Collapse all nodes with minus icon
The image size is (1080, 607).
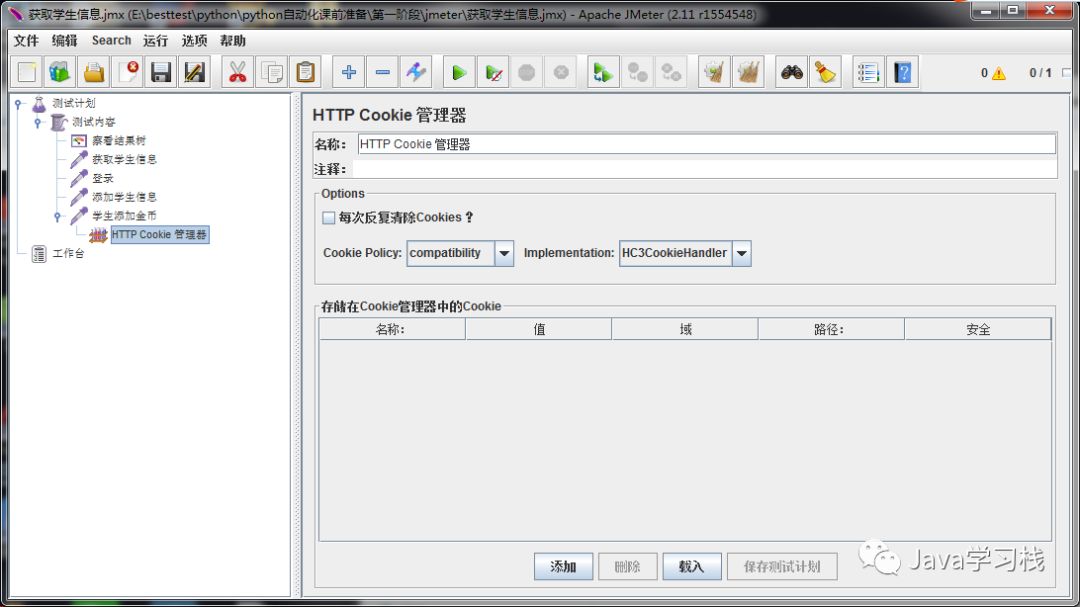click(x=382, y=72)
